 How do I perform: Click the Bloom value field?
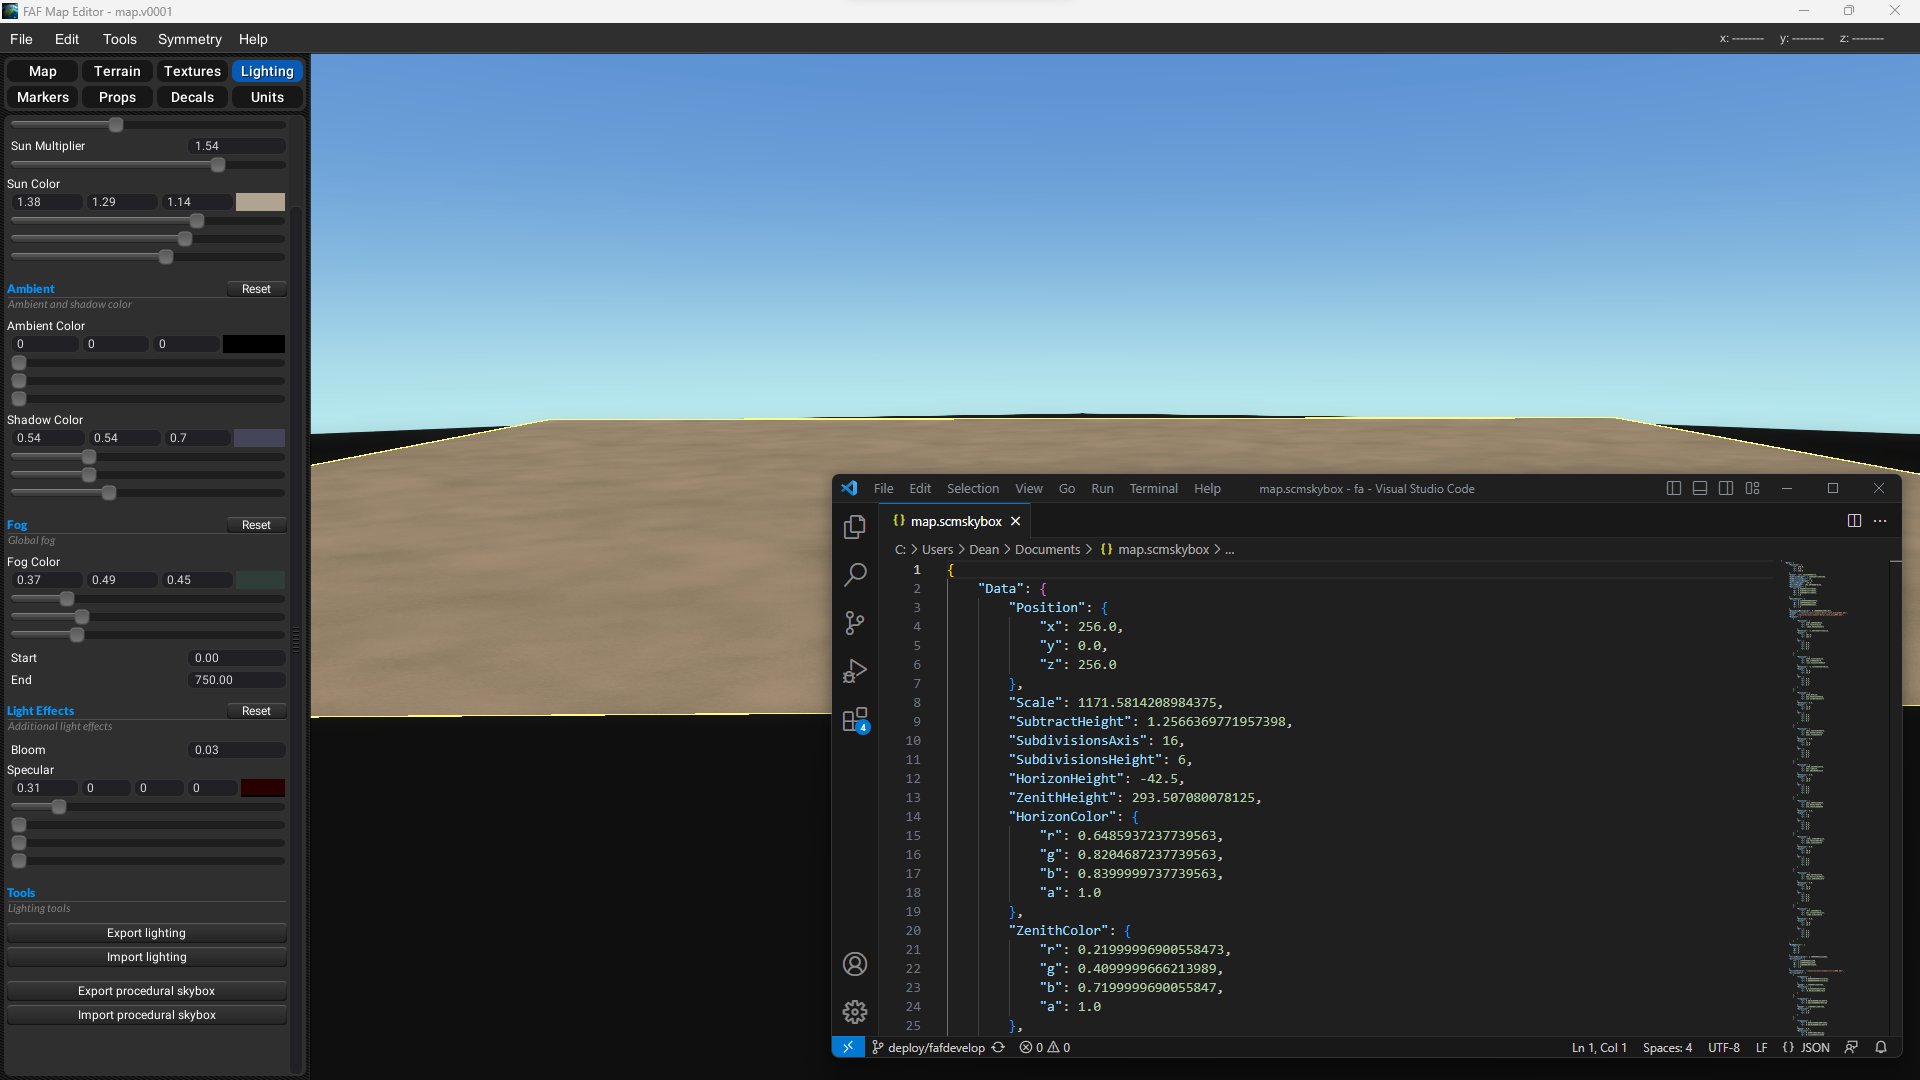(x=237, y=750)
